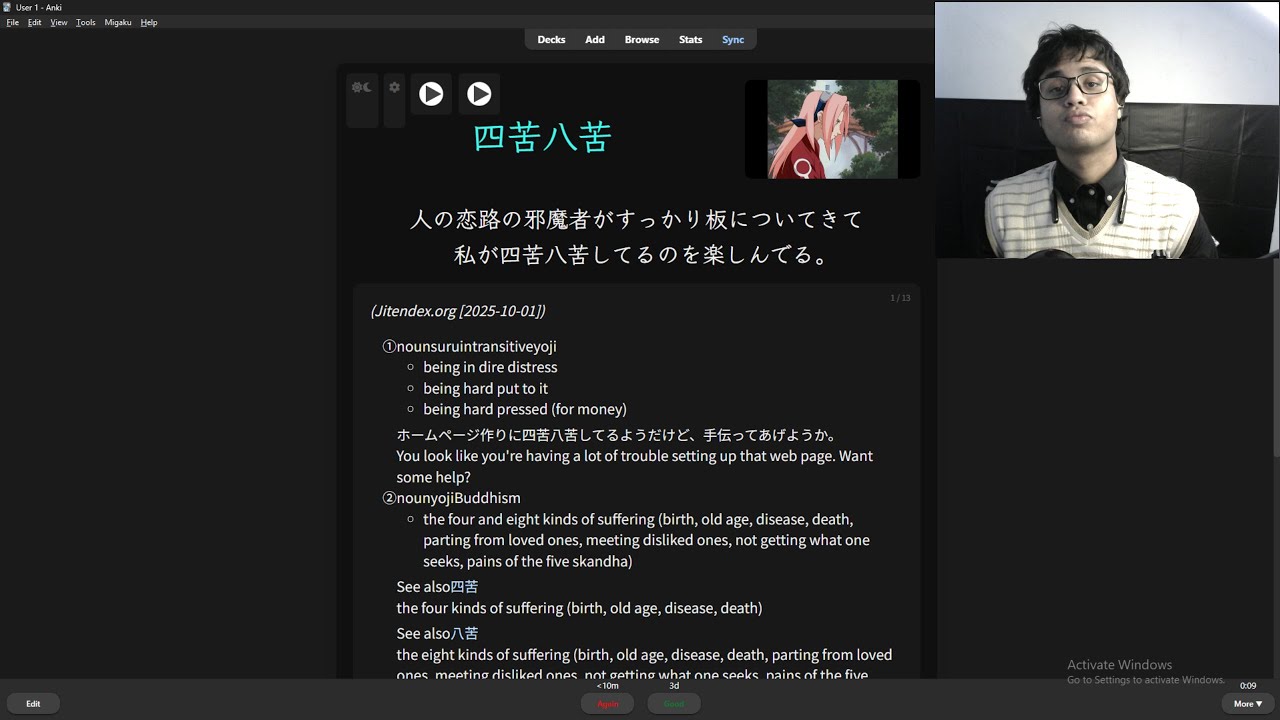The image size is (1280, 720).
Task: Click the sentence line 私が四苦八苦してるのを楽しんでる
Action: click(643, 255)
